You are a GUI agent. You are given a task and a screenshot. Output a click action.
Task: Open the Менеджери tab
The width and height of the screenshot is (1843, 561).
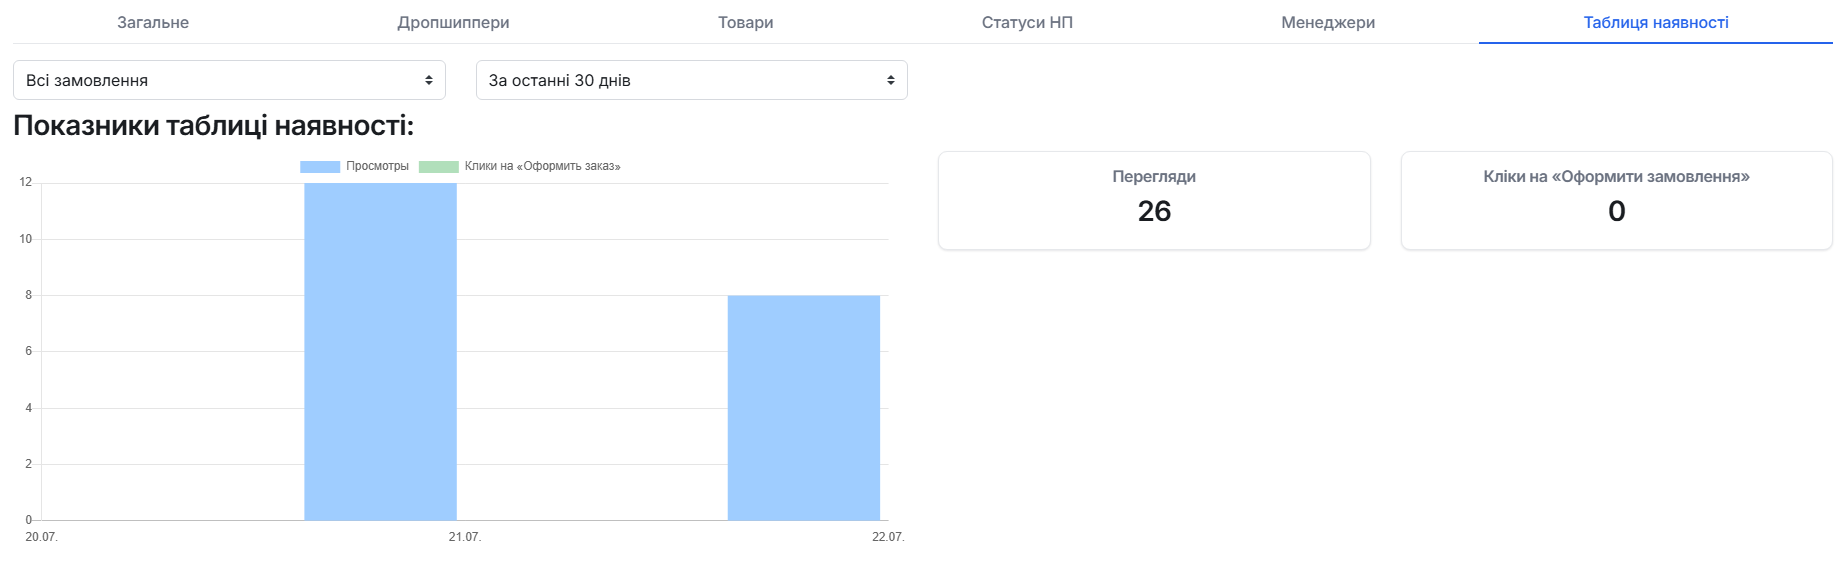click(1328, 22)
